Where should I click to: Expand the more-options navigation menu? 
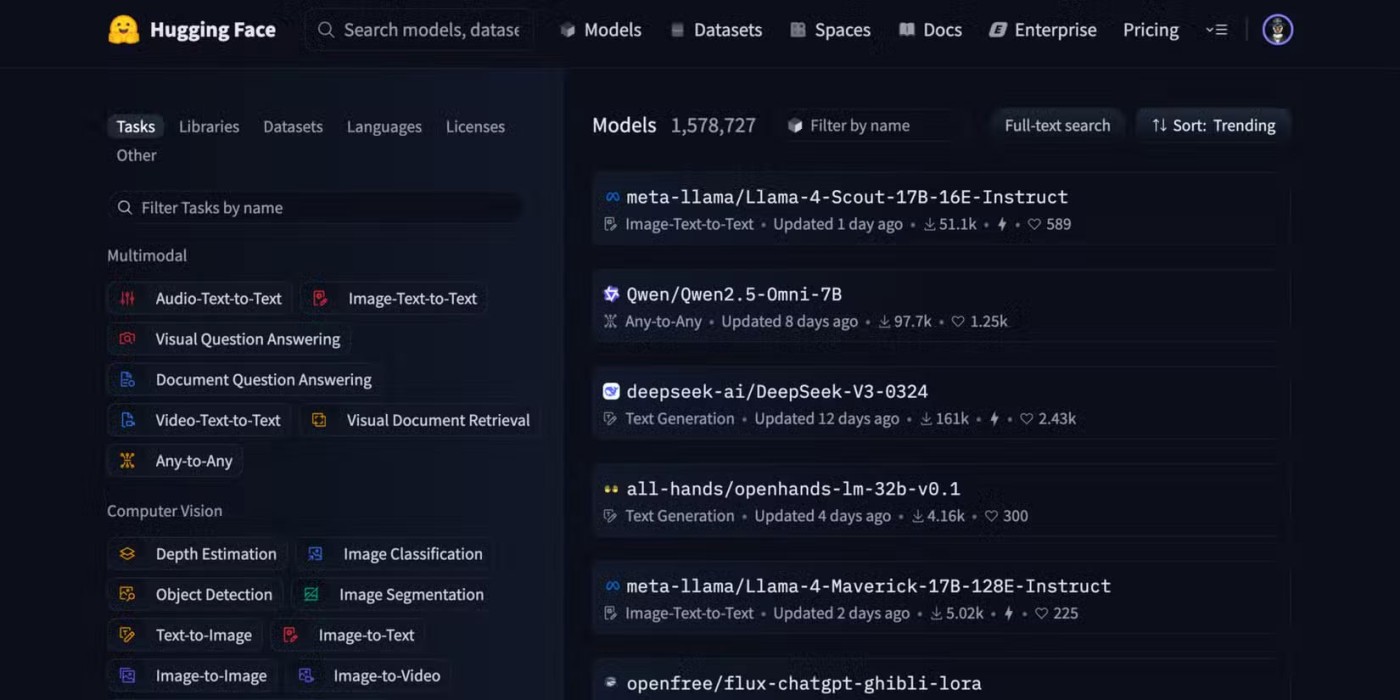click(1216, 30)
